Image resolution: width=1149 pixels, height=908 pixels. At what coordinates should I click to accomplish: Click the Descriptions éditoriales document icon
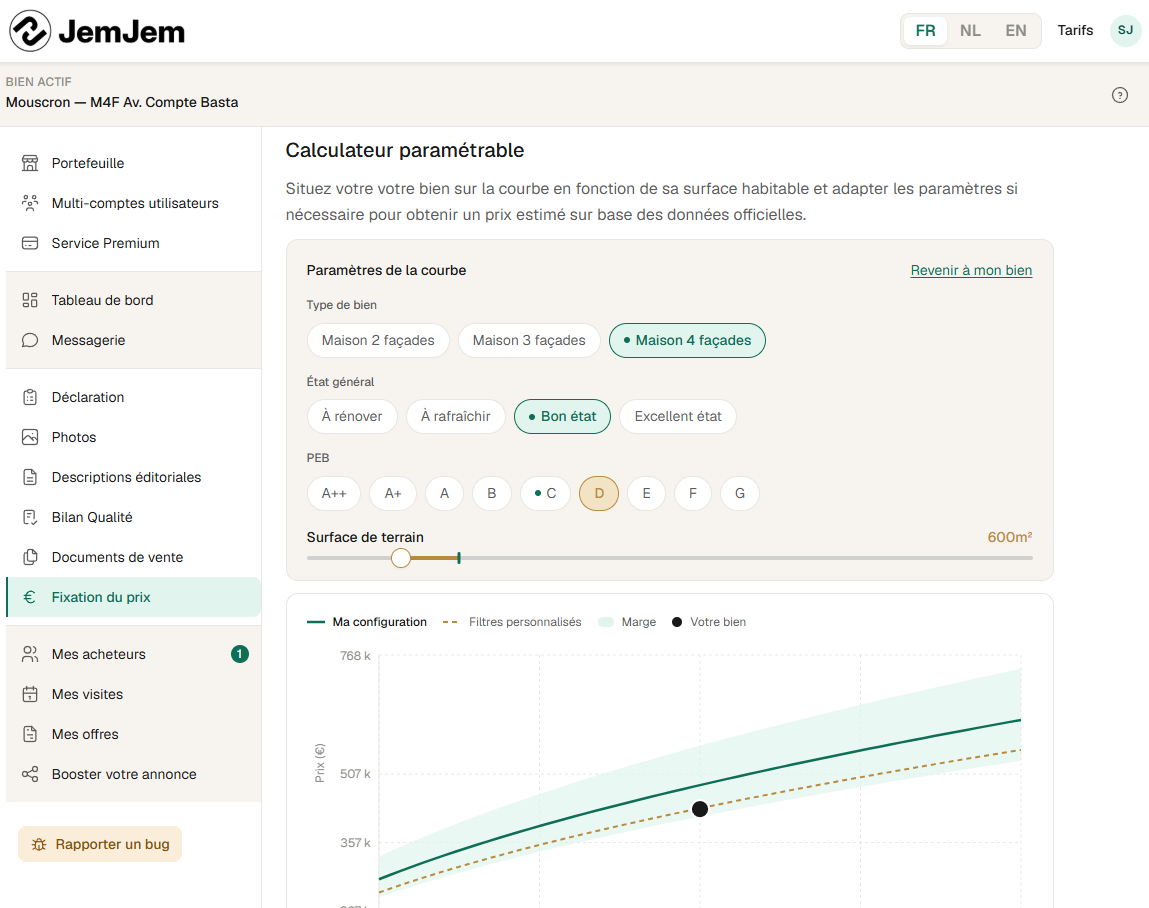[30, 477]
